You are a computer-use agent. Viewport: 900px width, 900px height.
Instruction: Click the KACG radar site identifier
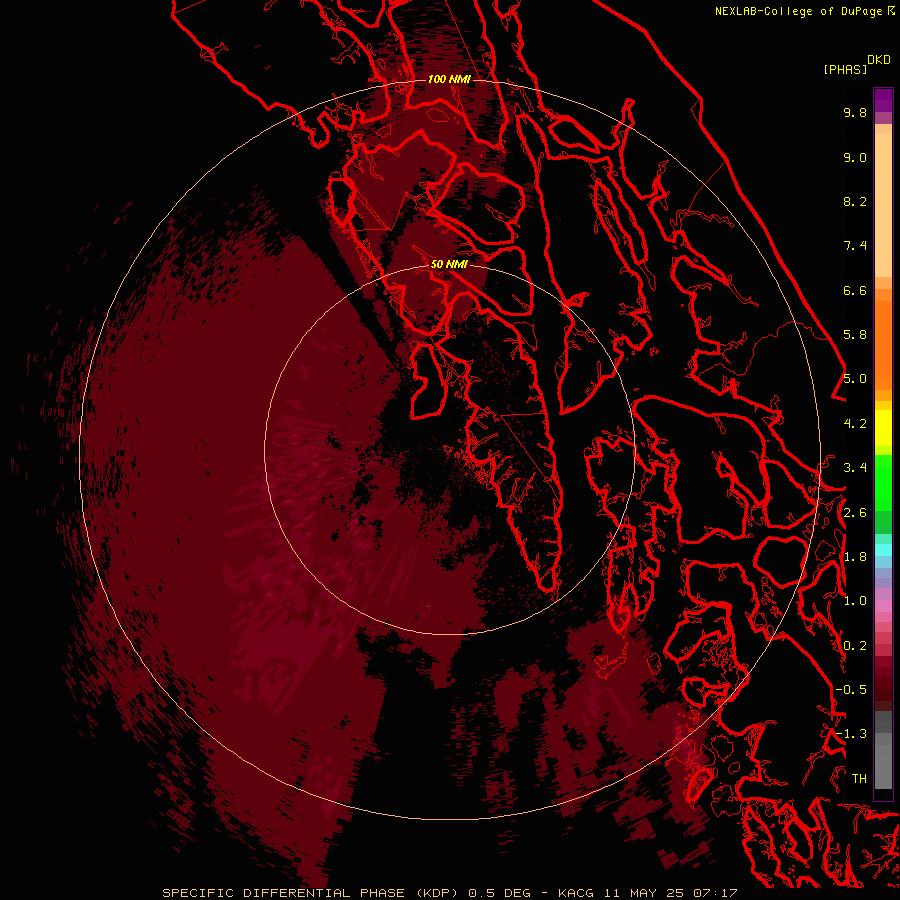pyautogui.click(x=576, y=893)
